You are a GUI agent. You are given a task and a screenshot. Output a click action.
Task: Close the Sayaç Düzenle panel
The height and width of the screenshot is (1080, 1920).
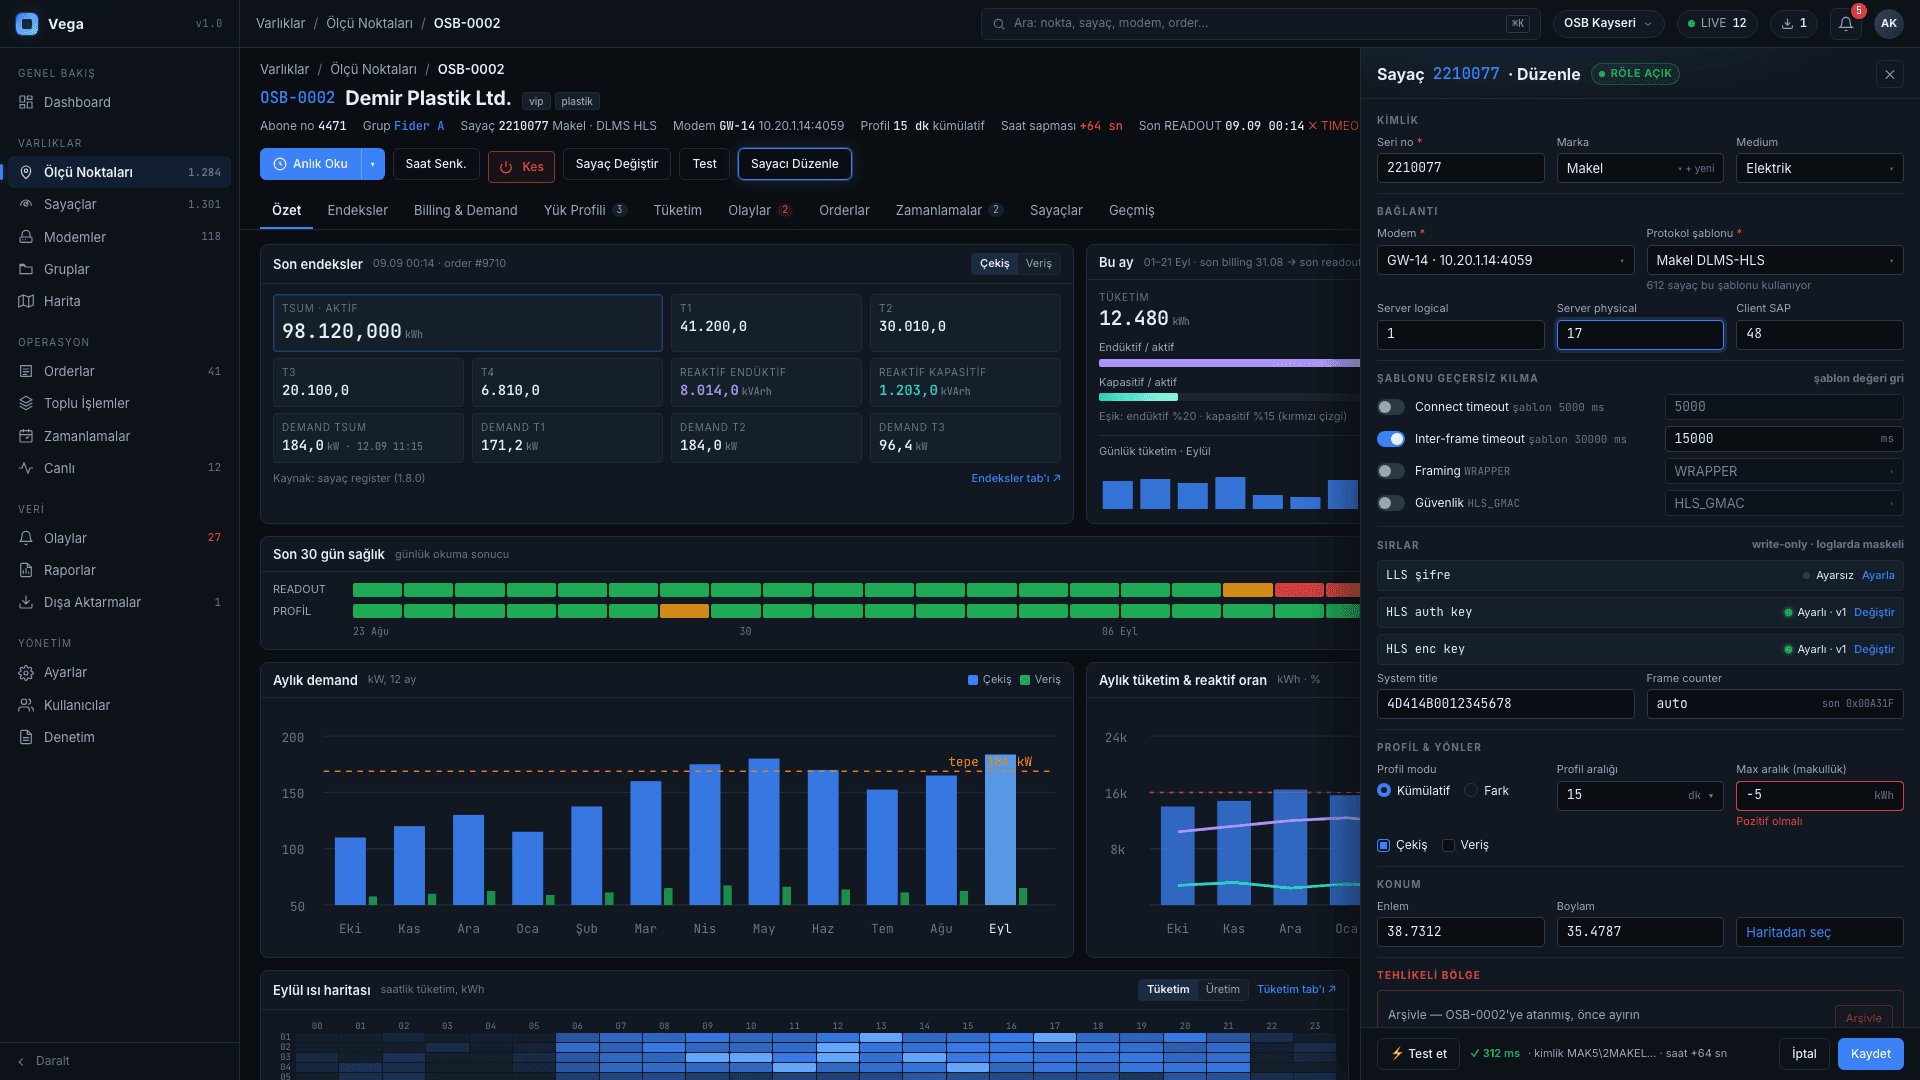click(1889, 74)
